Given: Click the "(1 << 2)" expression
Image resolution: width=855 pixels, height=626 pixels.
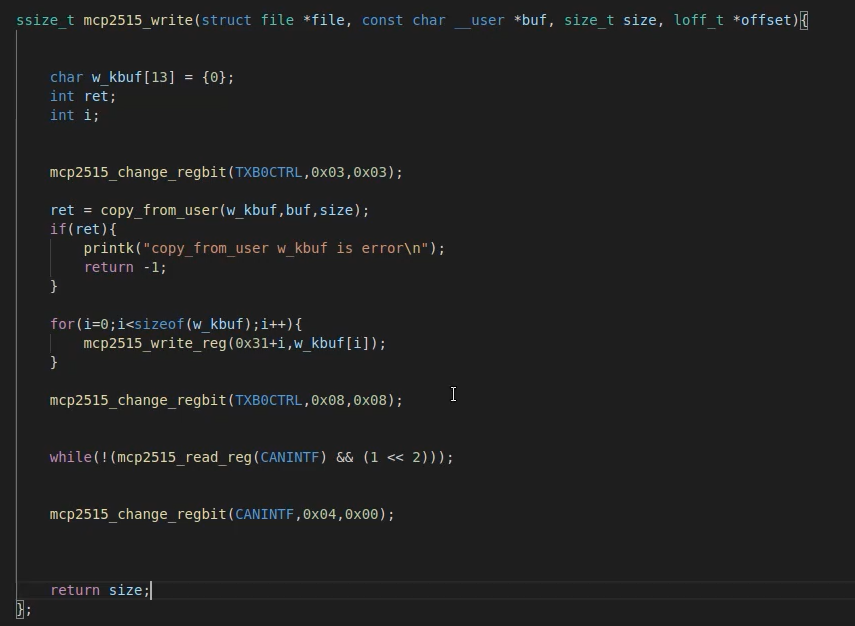Looking at the screenshot, I should click(395, 457).
